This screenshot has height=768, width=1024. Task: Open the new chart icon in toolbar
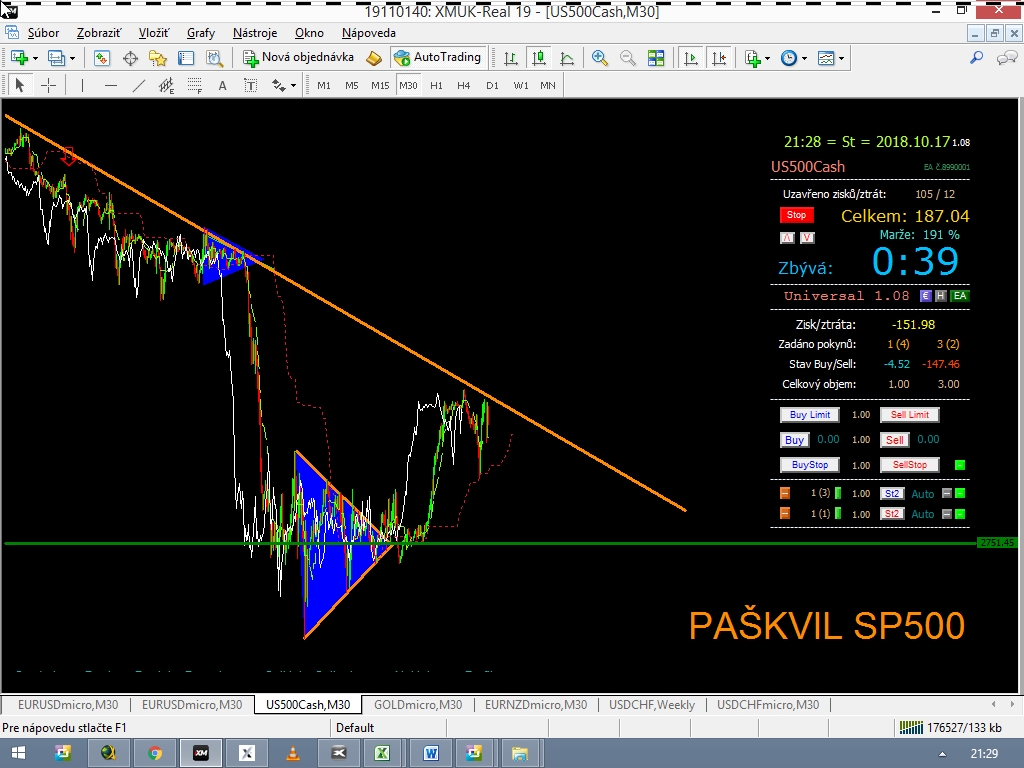tap(19, 58)
